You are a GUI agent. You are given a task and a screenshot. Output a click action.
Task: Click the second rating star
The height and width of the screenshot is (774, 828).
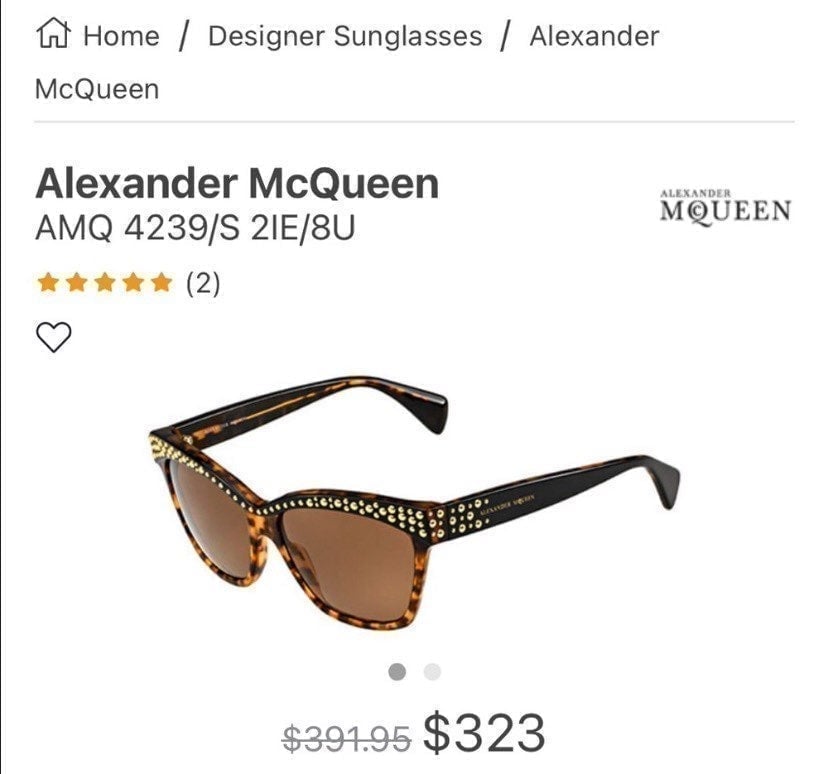click(77, 282)
